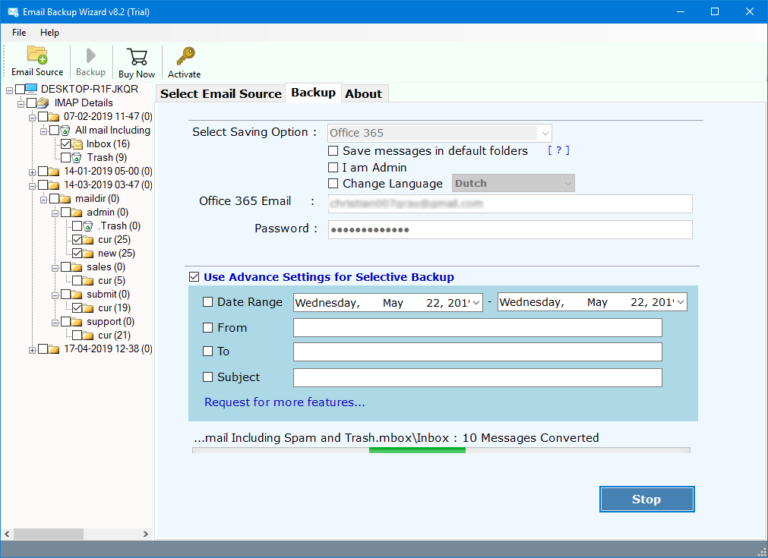Viewport: 768px width, 558px height.
Task: Open the File menu
Action: click(x=19, y=33)
